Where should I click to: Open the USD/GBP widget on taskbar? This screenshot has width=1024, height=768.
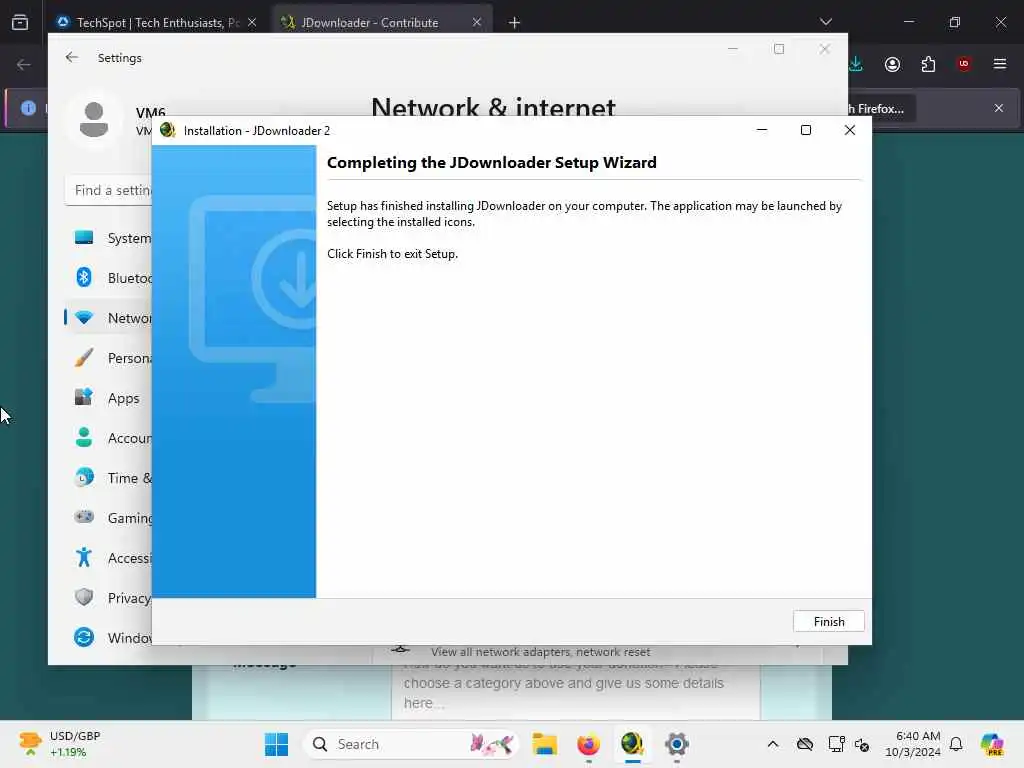60,744
